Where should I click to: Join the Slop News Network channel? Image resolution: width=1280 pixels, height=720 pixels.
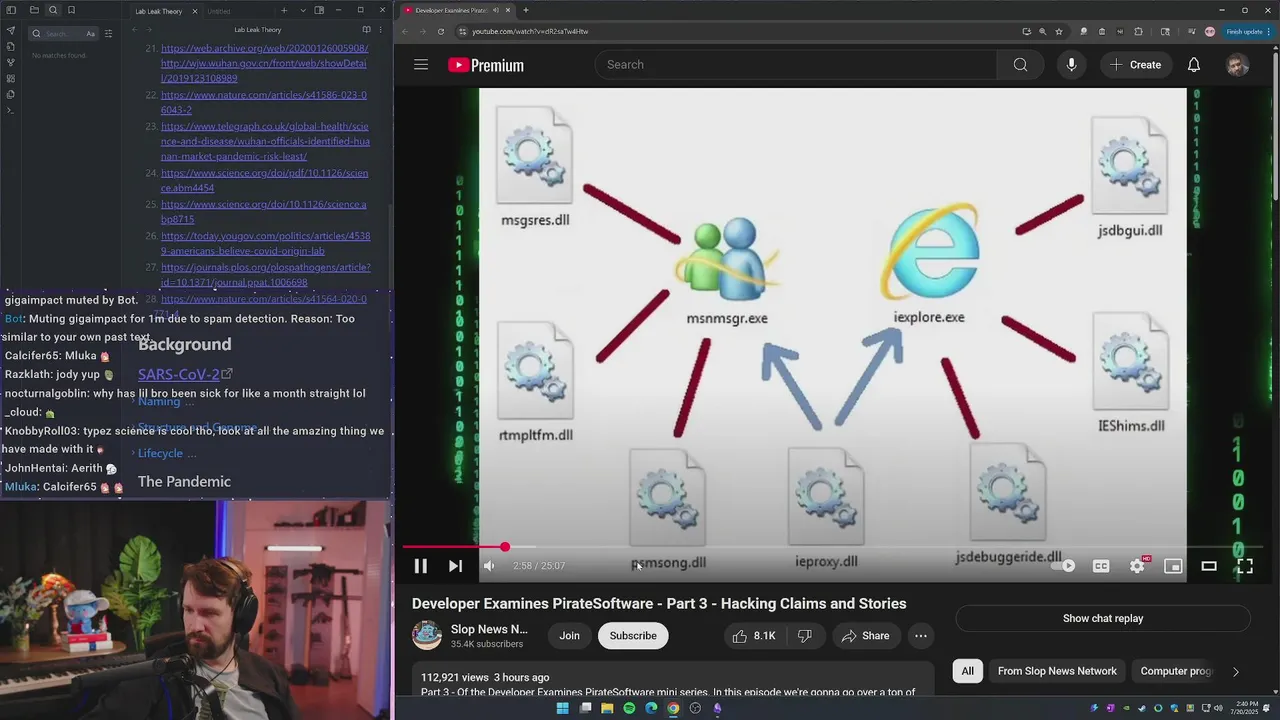[x=569, y=636]
